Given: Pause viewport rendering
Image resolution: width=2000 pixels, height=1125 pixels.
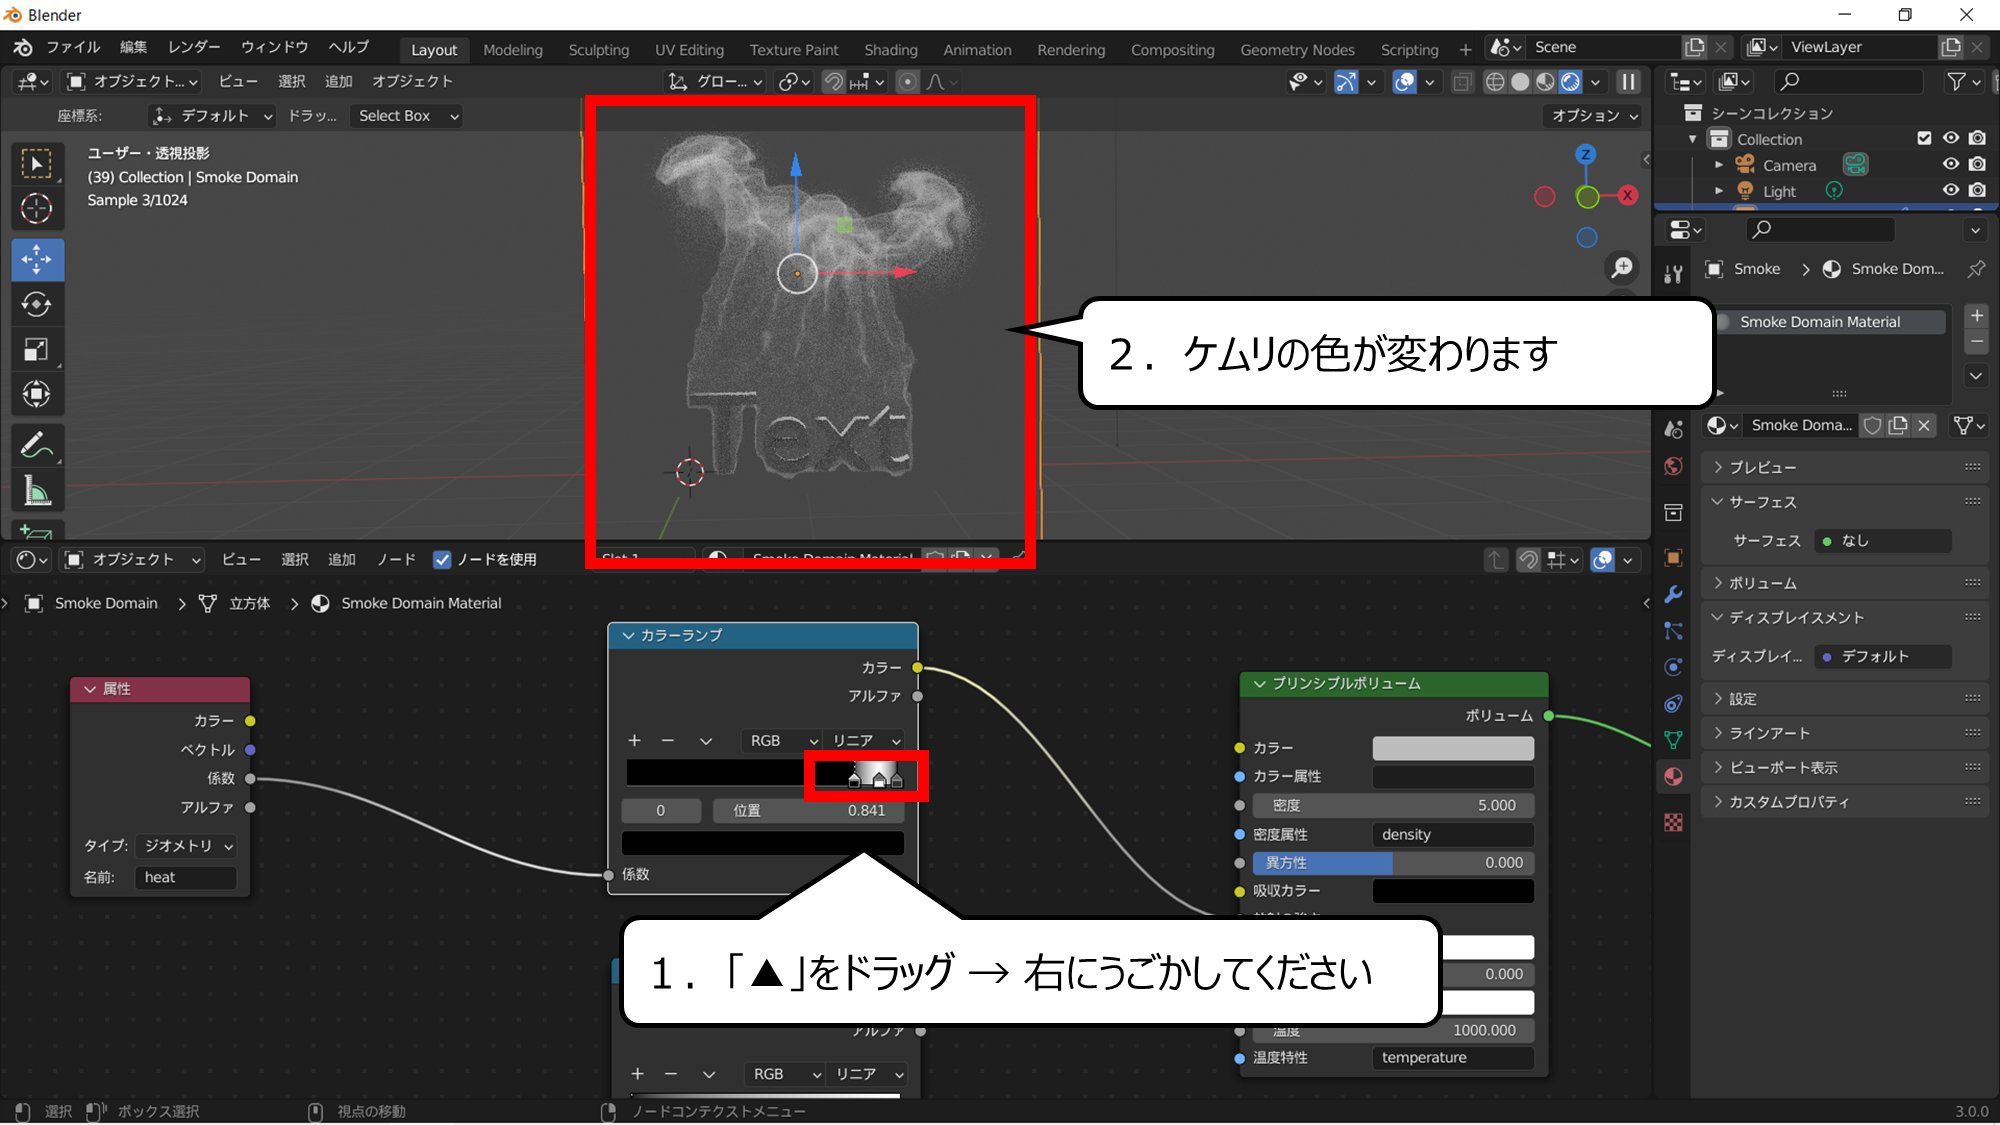Looking at the screenshot, I should coord(1629,82).
